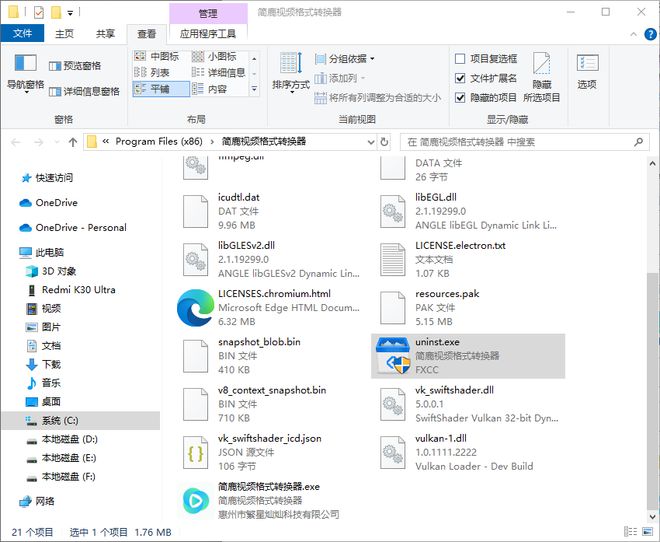Open Recent locations dropdown arrow

[x=56, y=142]
